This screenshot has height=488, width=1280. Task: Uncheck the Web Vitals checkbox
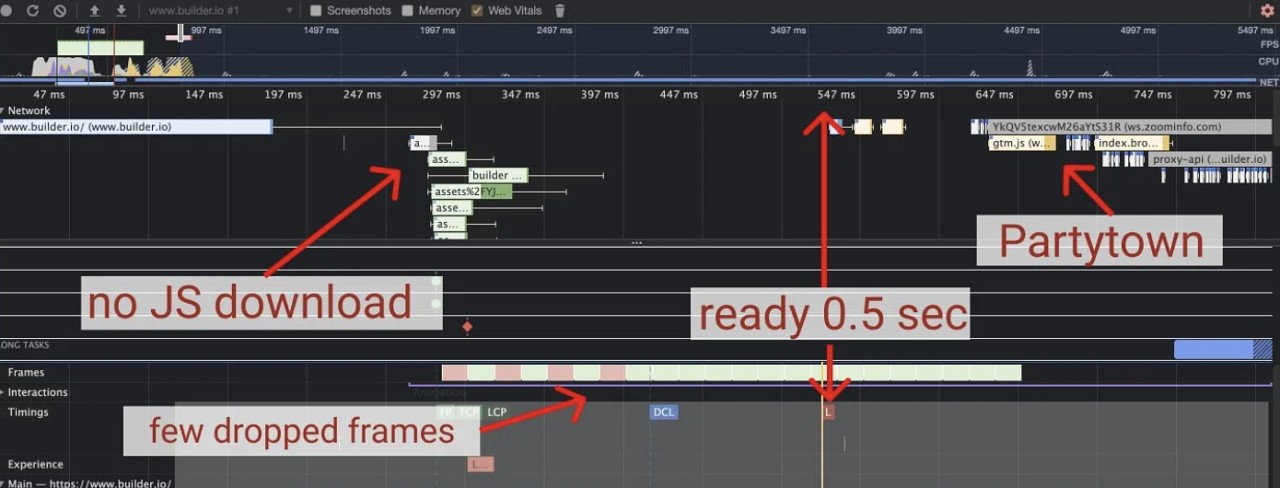(477, 11)
